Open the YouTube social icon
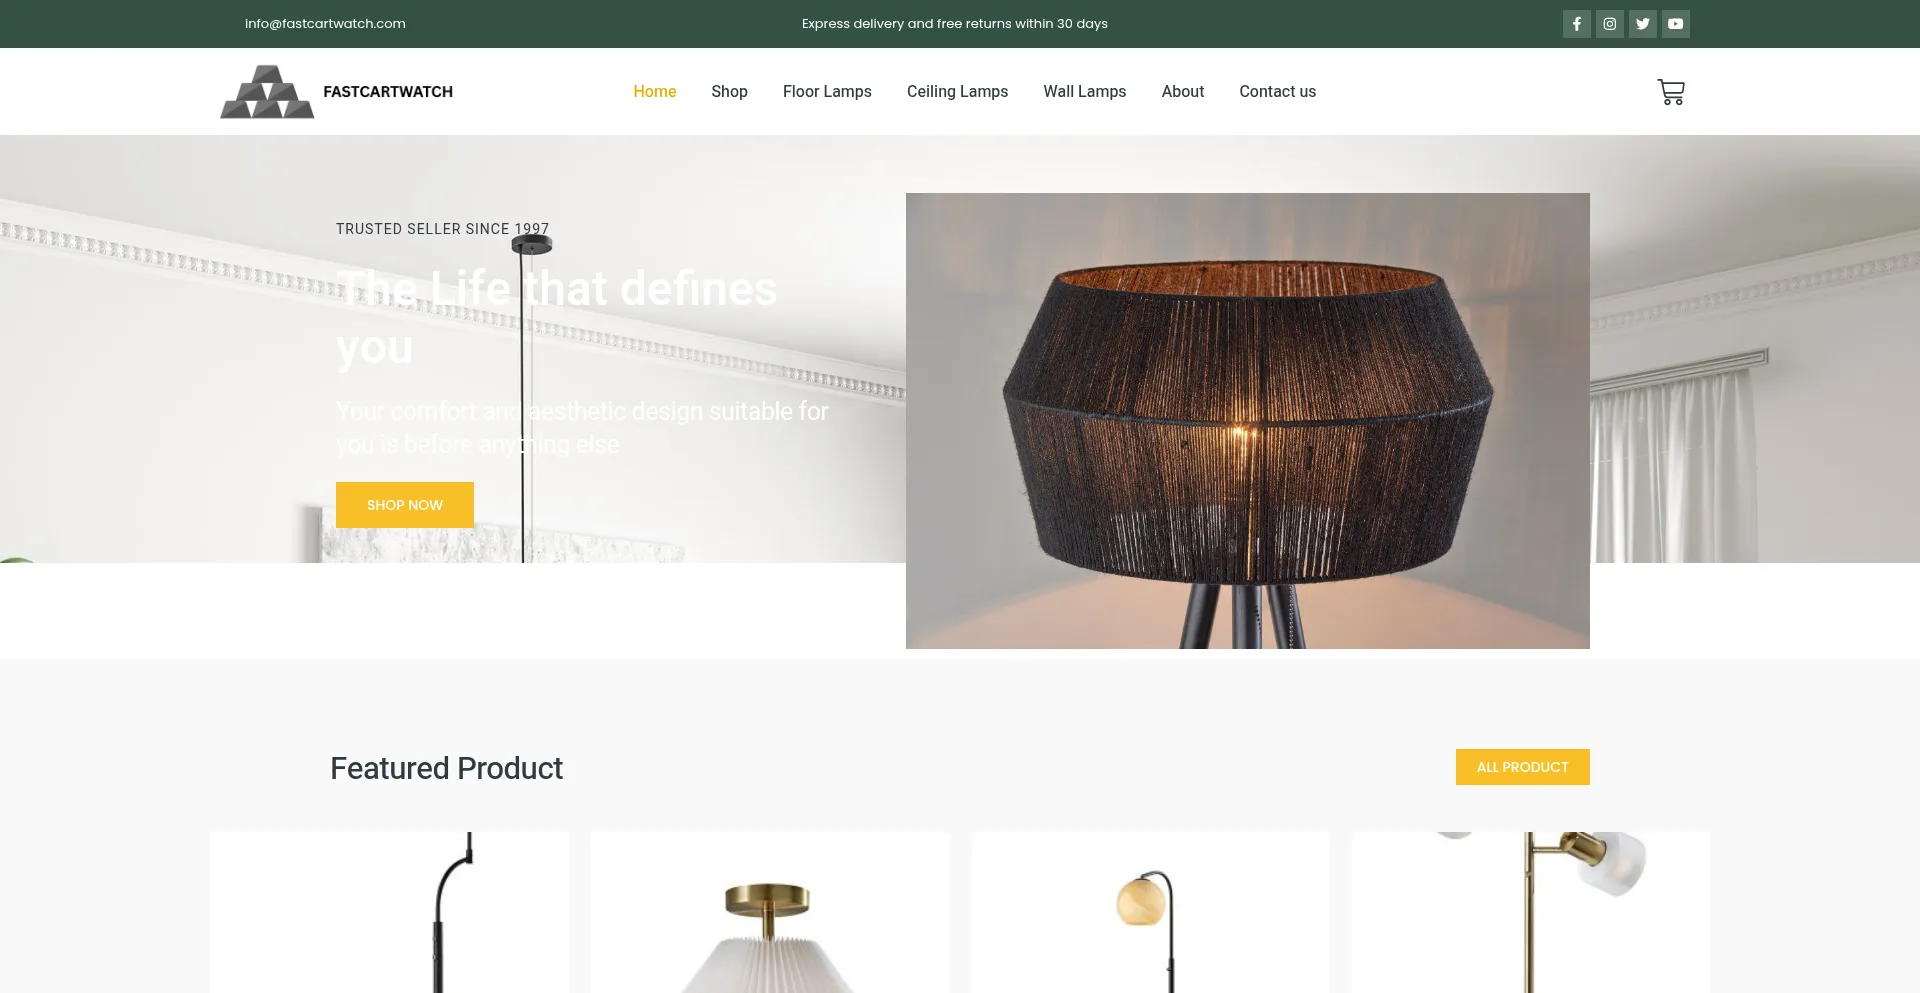Screen dimensions: 1920x993 tap(1675, 24)
